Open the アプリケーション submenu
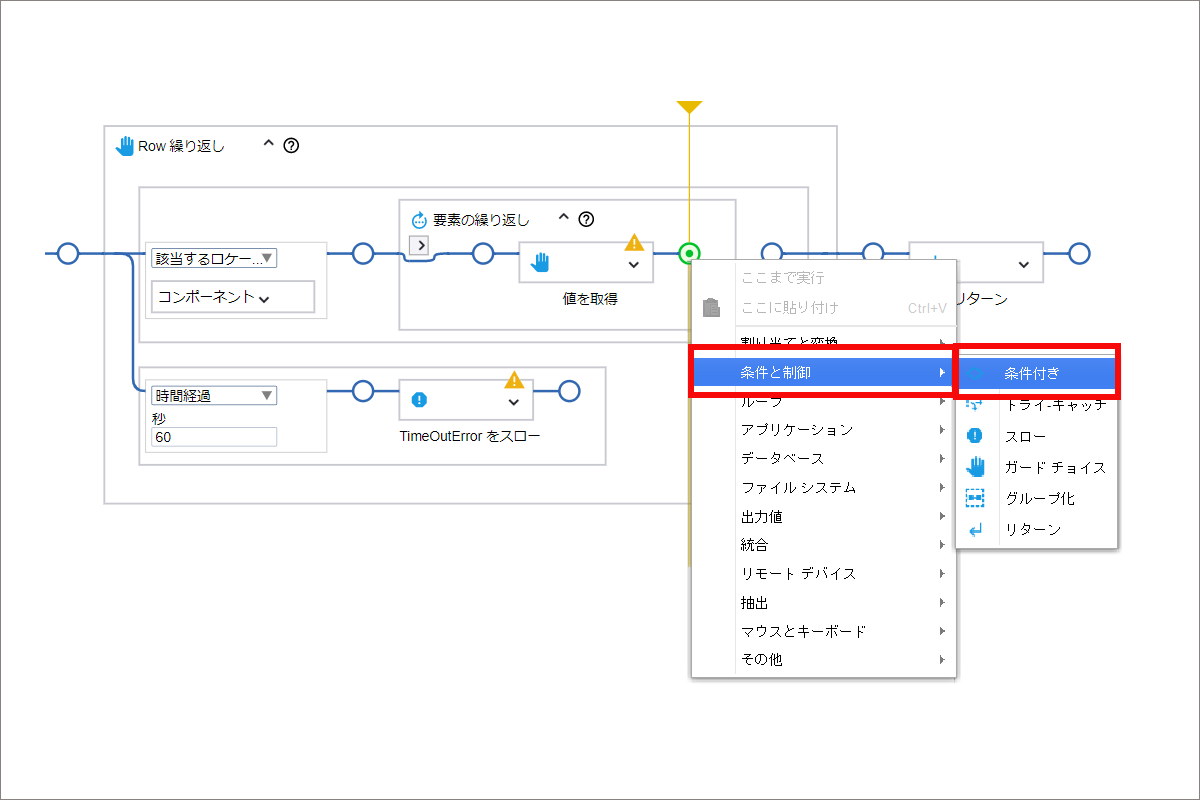This screenshot has height=800, width=1200. (x=823, y=429)
